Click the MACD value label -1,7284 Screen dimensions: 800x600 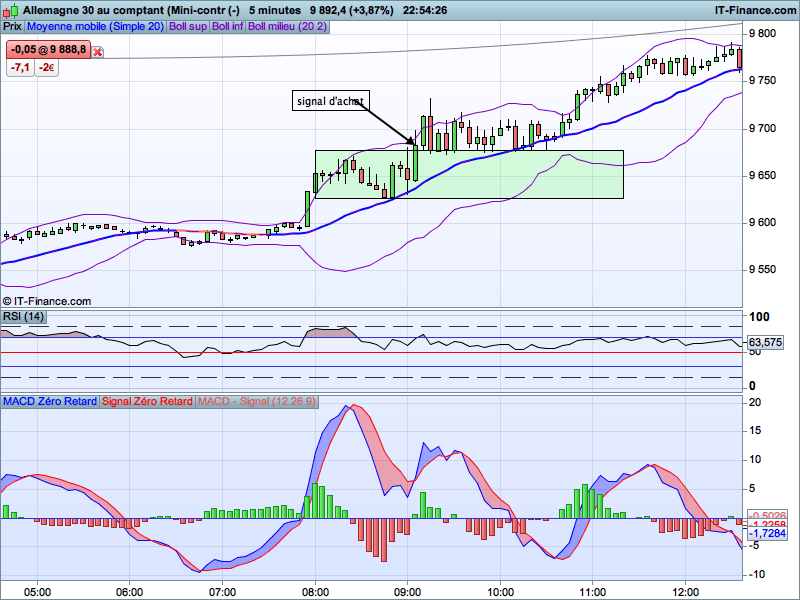point(769,534)
